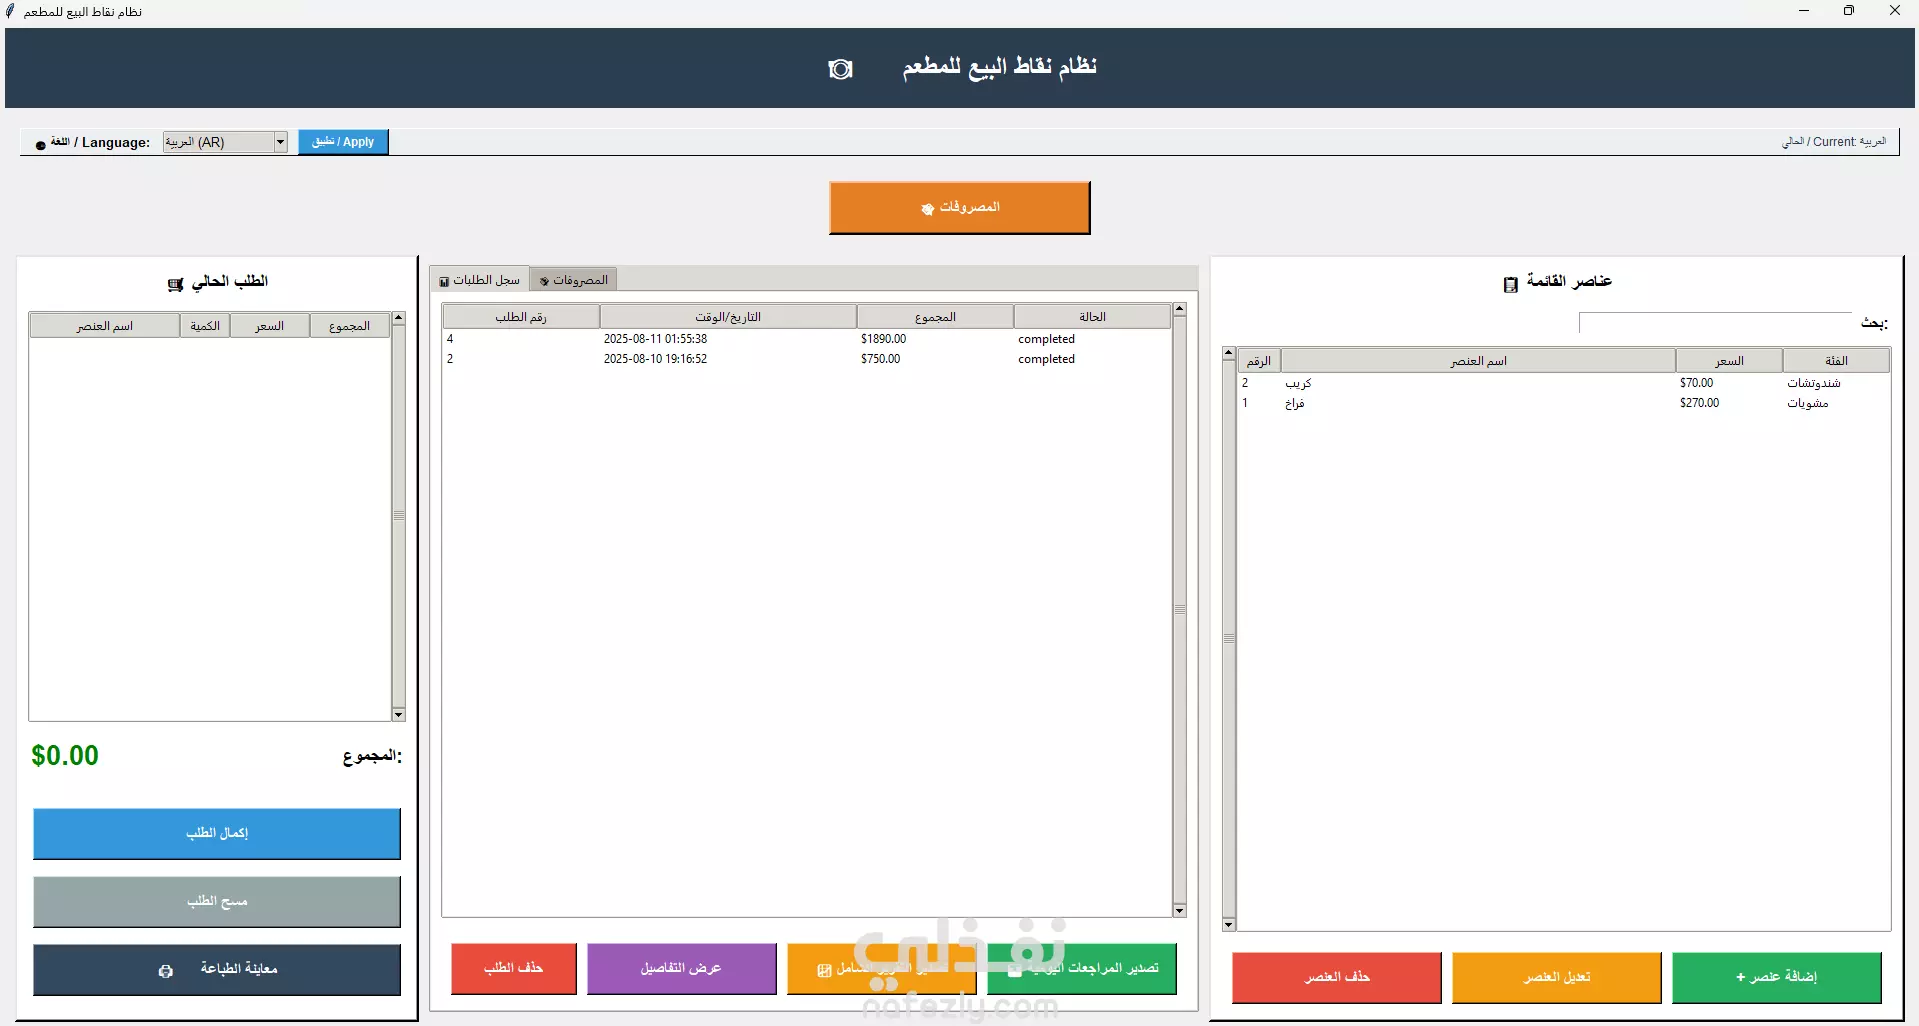Viewport: 1919px width, 1026px height.
Task: Click السعر header in current order table
Action: tap(270, 326)
